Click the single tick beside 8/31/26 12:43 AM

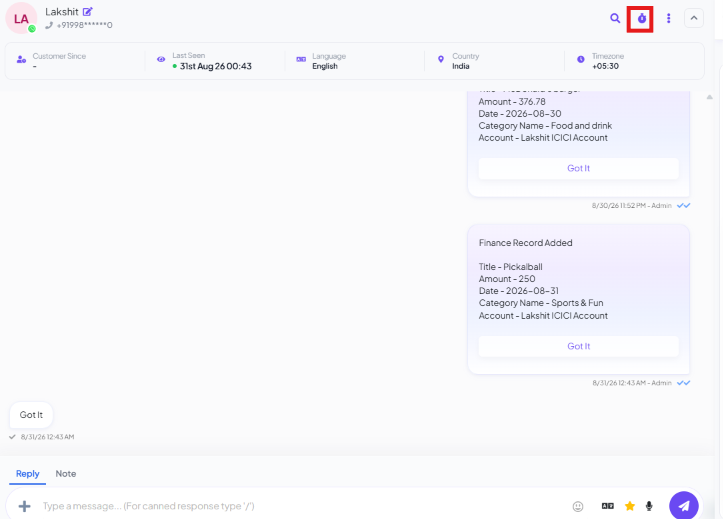[12, 436]
